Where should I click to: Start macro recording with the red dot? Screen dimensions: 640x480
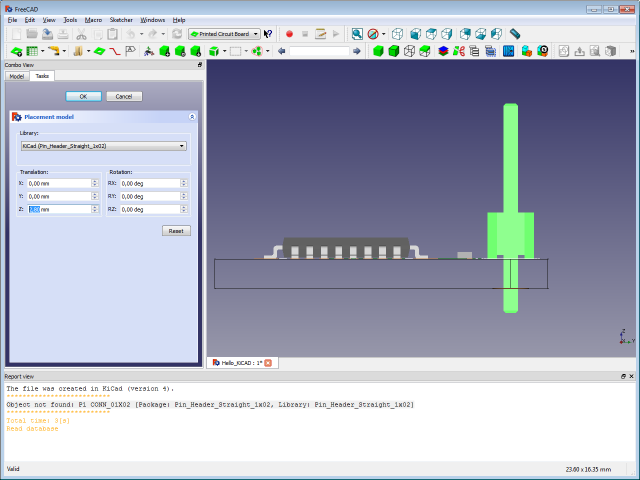289,34
